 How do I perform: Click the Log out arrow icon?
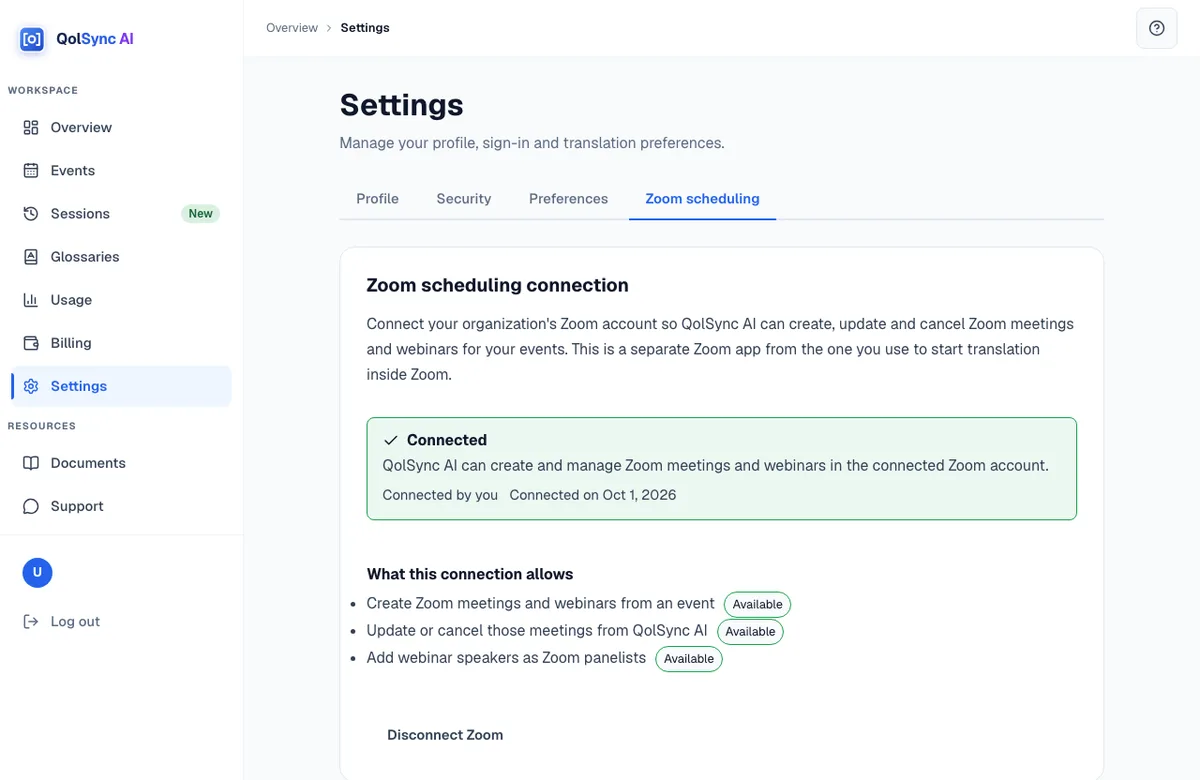pyautogui.click(x=31, y=621)
